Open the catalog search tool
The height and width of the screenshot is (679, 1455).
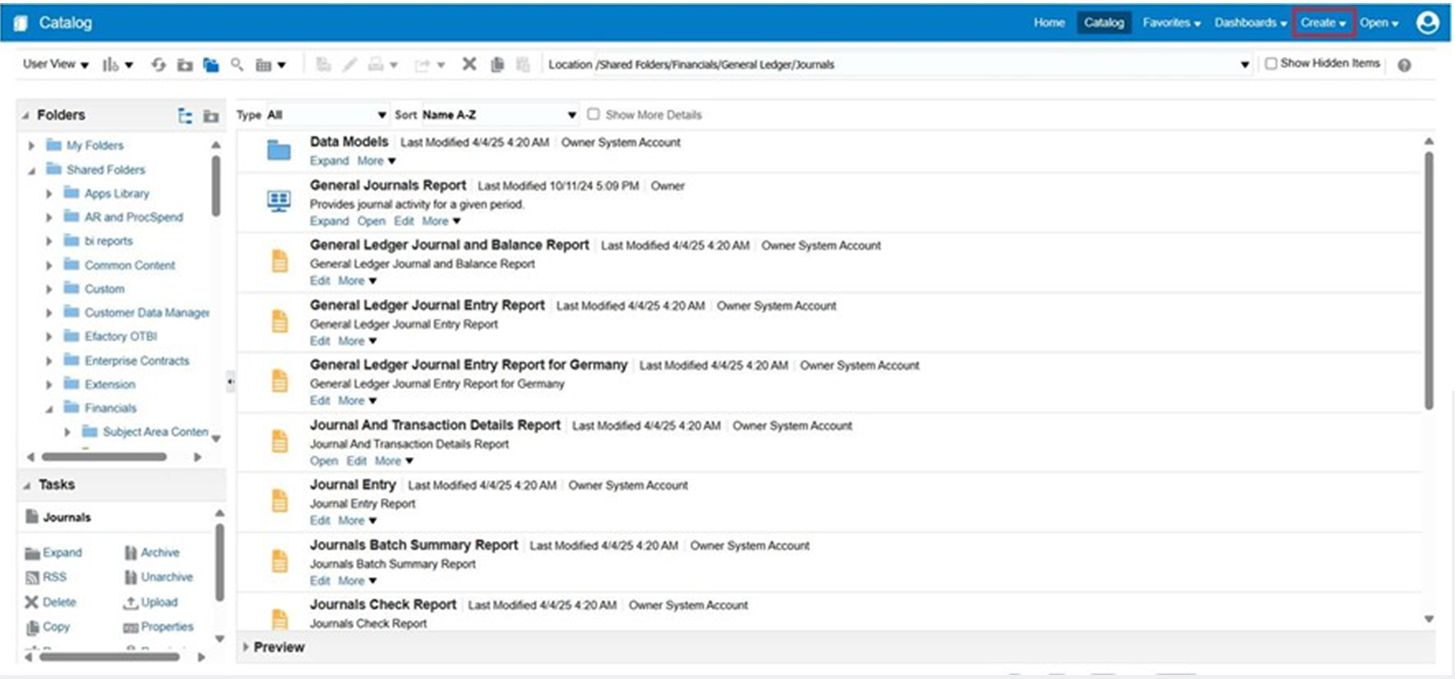(x=238, y=63)
